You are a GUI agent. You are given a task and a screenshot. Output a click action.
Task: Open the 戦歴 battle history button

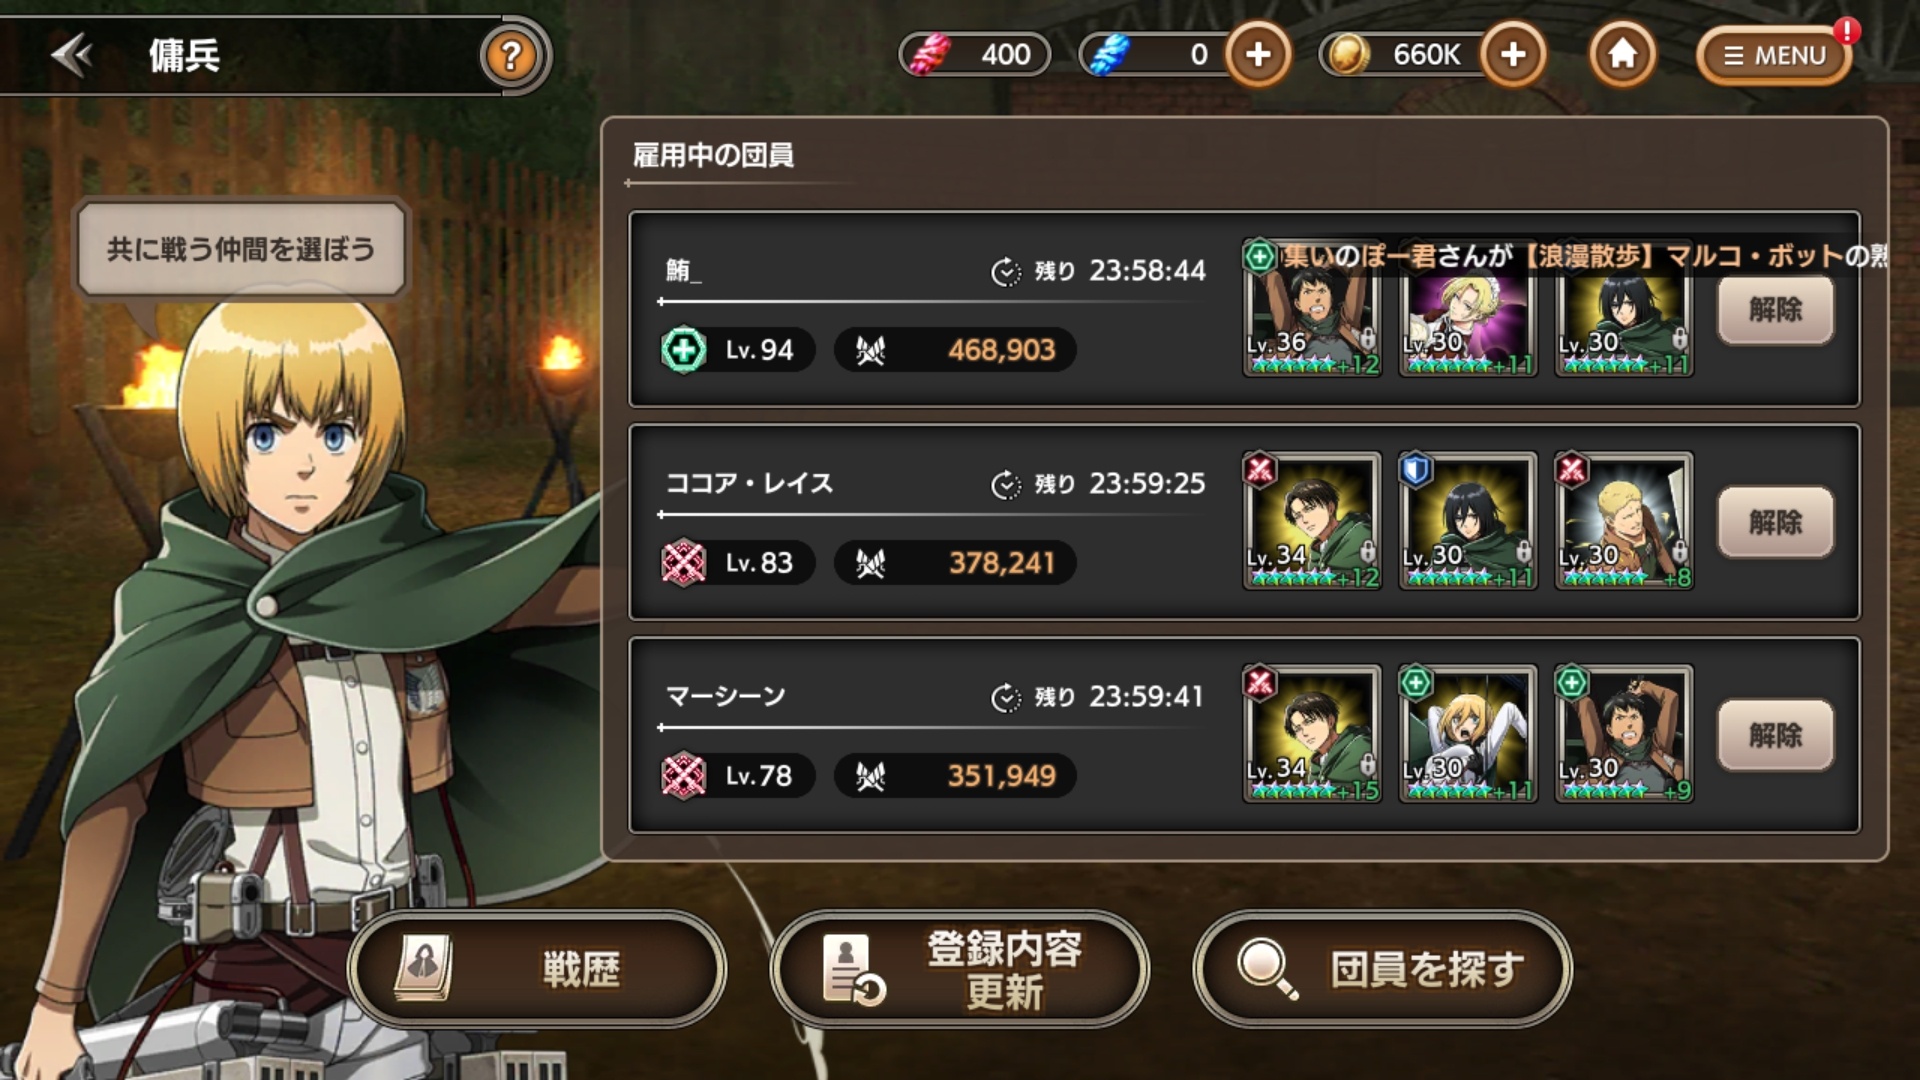(x=537, y=969)
